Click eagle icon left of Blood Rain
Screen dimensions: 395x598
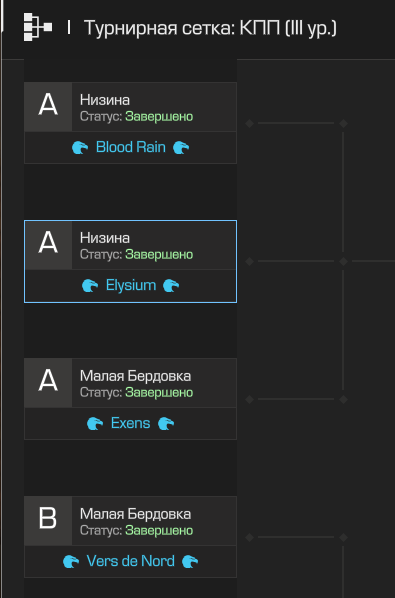[x=80, y=148]
